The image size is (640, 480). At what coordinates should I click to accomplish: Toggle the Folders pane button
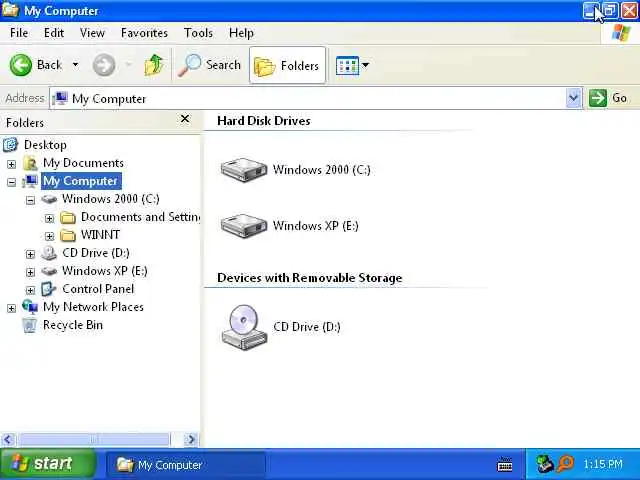tap(287, 65)
